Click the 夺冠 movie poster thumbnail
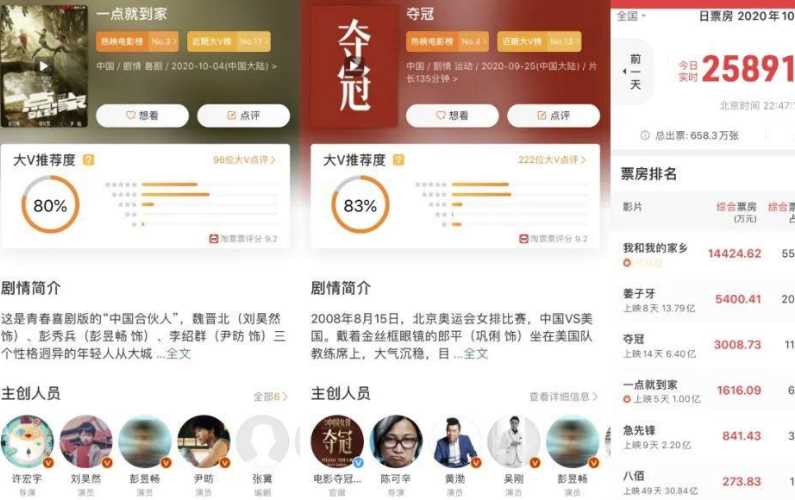 point(354,66)
